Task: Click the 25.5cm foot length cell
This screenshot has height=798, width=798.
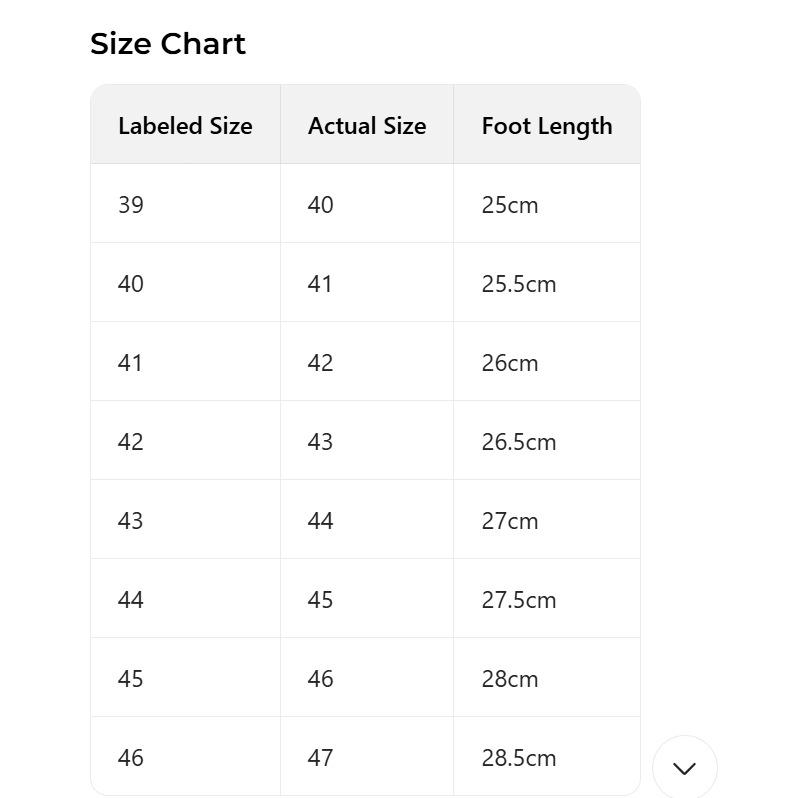Action: [519, 284]
